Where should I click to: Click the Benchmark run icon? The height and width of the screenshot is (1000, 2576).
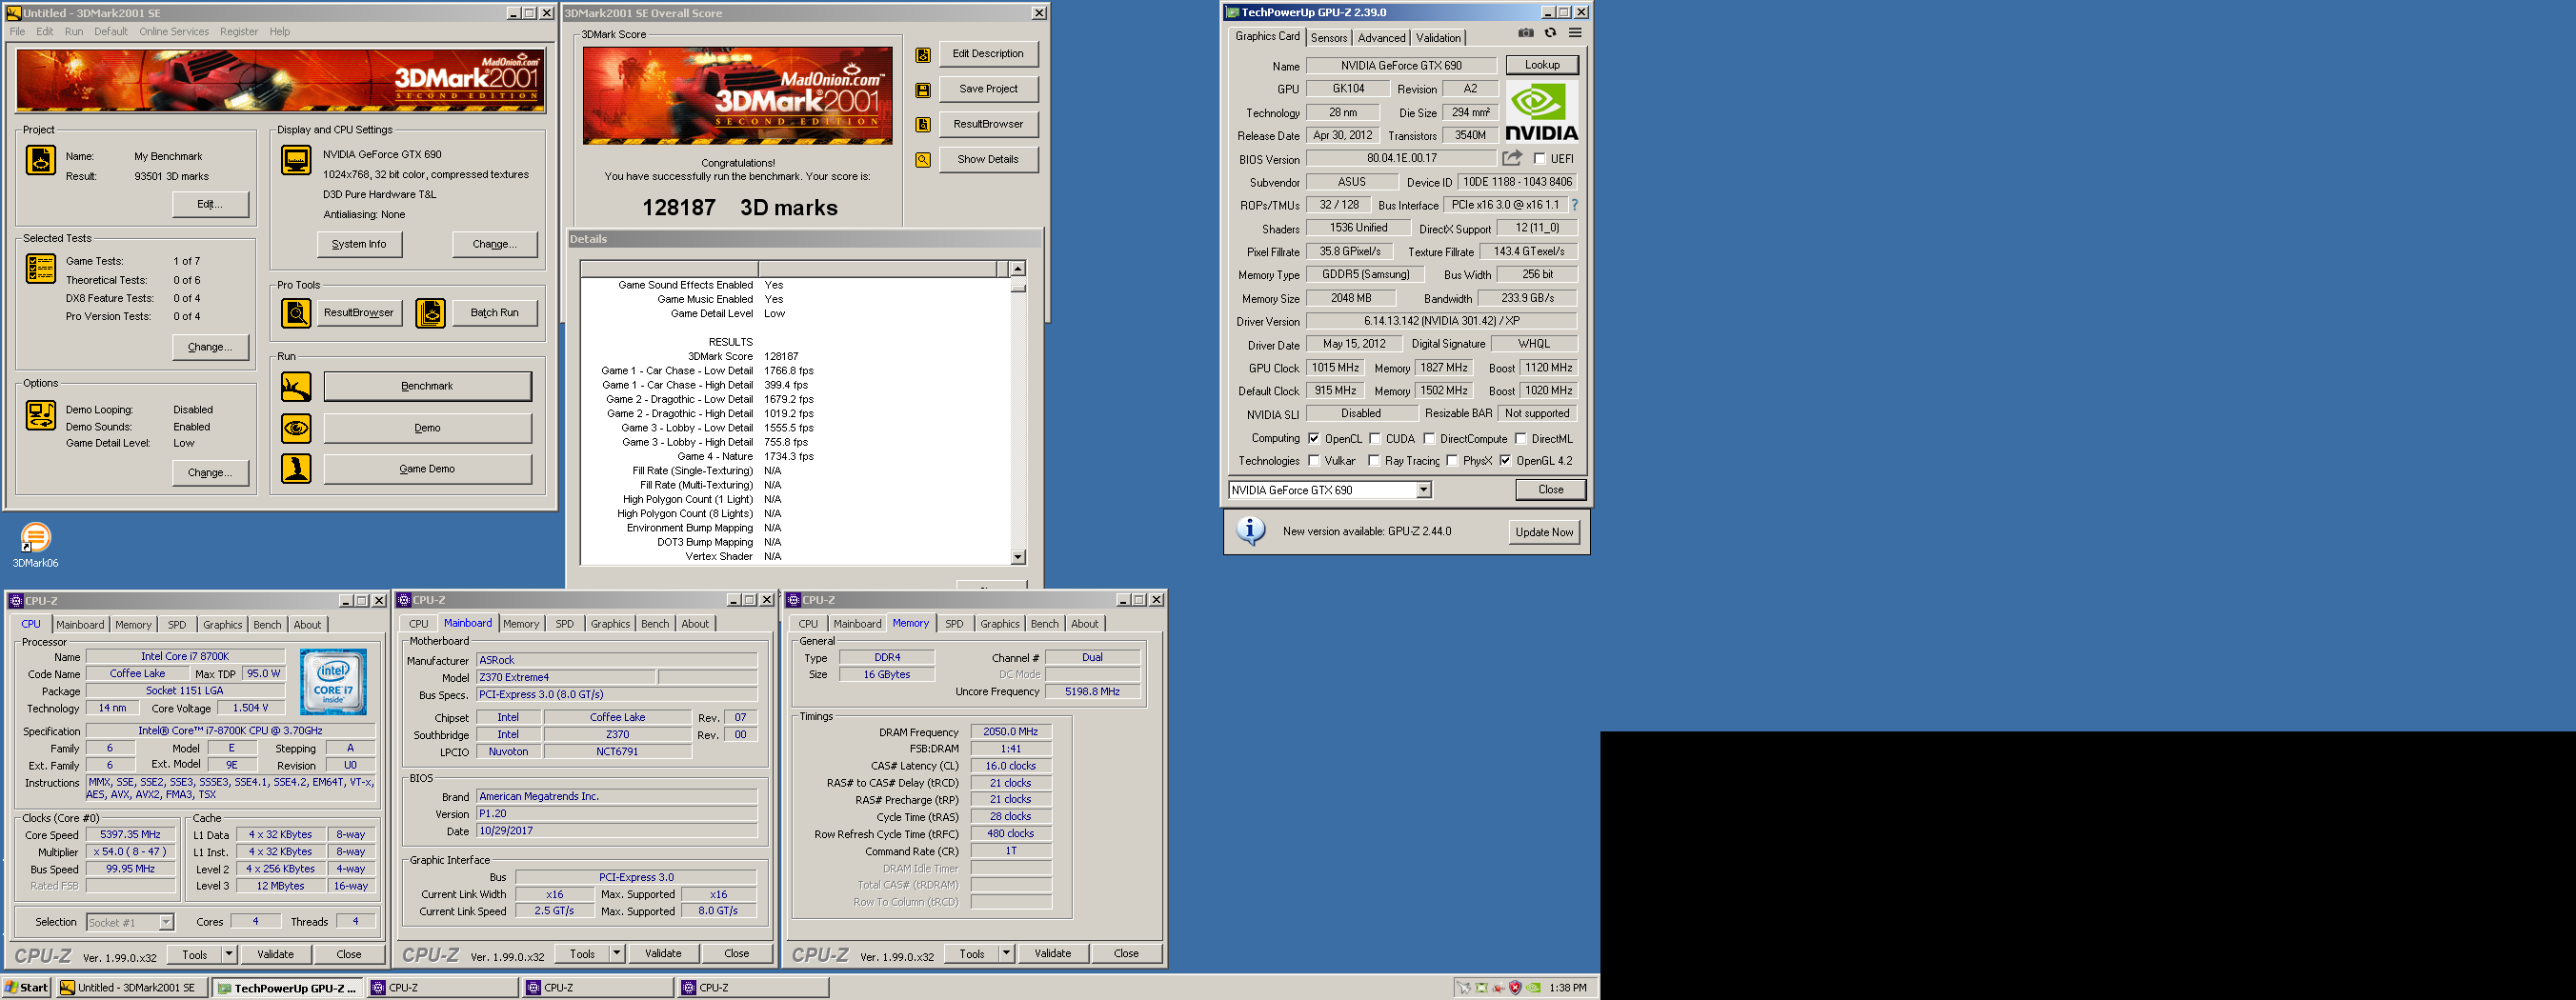tap(296, 386)
